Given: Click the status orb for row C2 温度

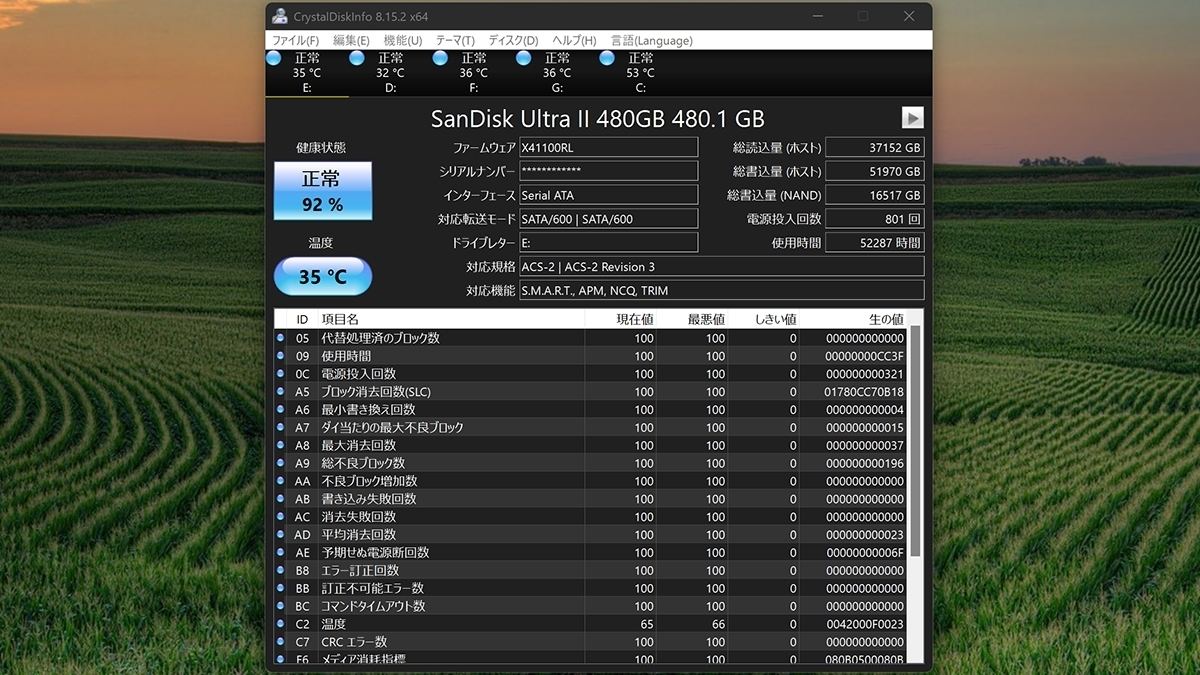Looking at the screenshot, I should pos(281,624).
